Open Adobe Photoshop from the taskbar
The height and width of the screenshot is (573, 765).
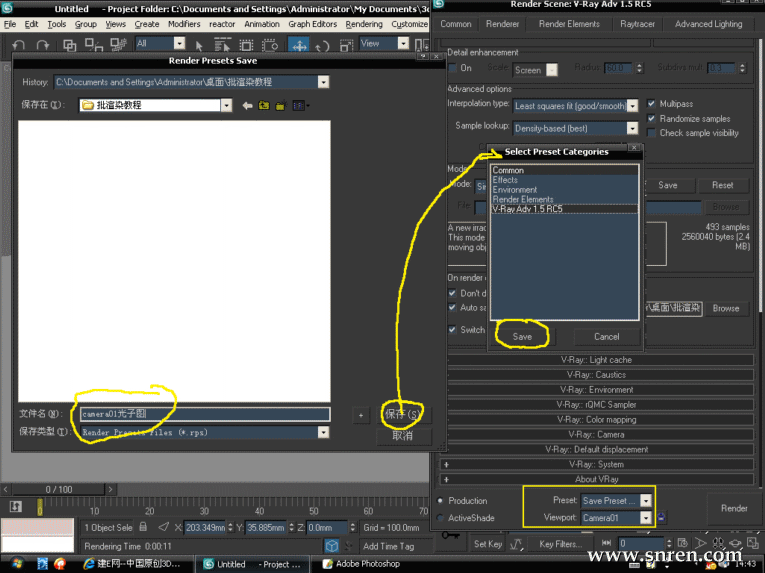tap(362, 564)
